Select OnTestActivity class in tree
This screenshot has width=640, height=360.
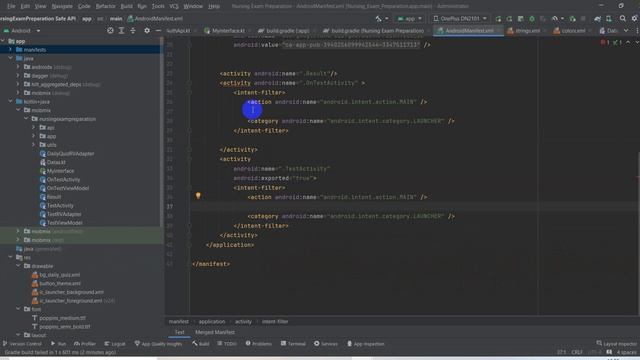pos(60,180)
